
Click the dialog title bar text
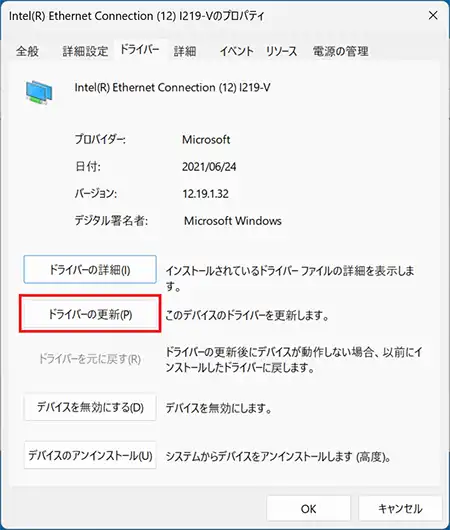136,16
